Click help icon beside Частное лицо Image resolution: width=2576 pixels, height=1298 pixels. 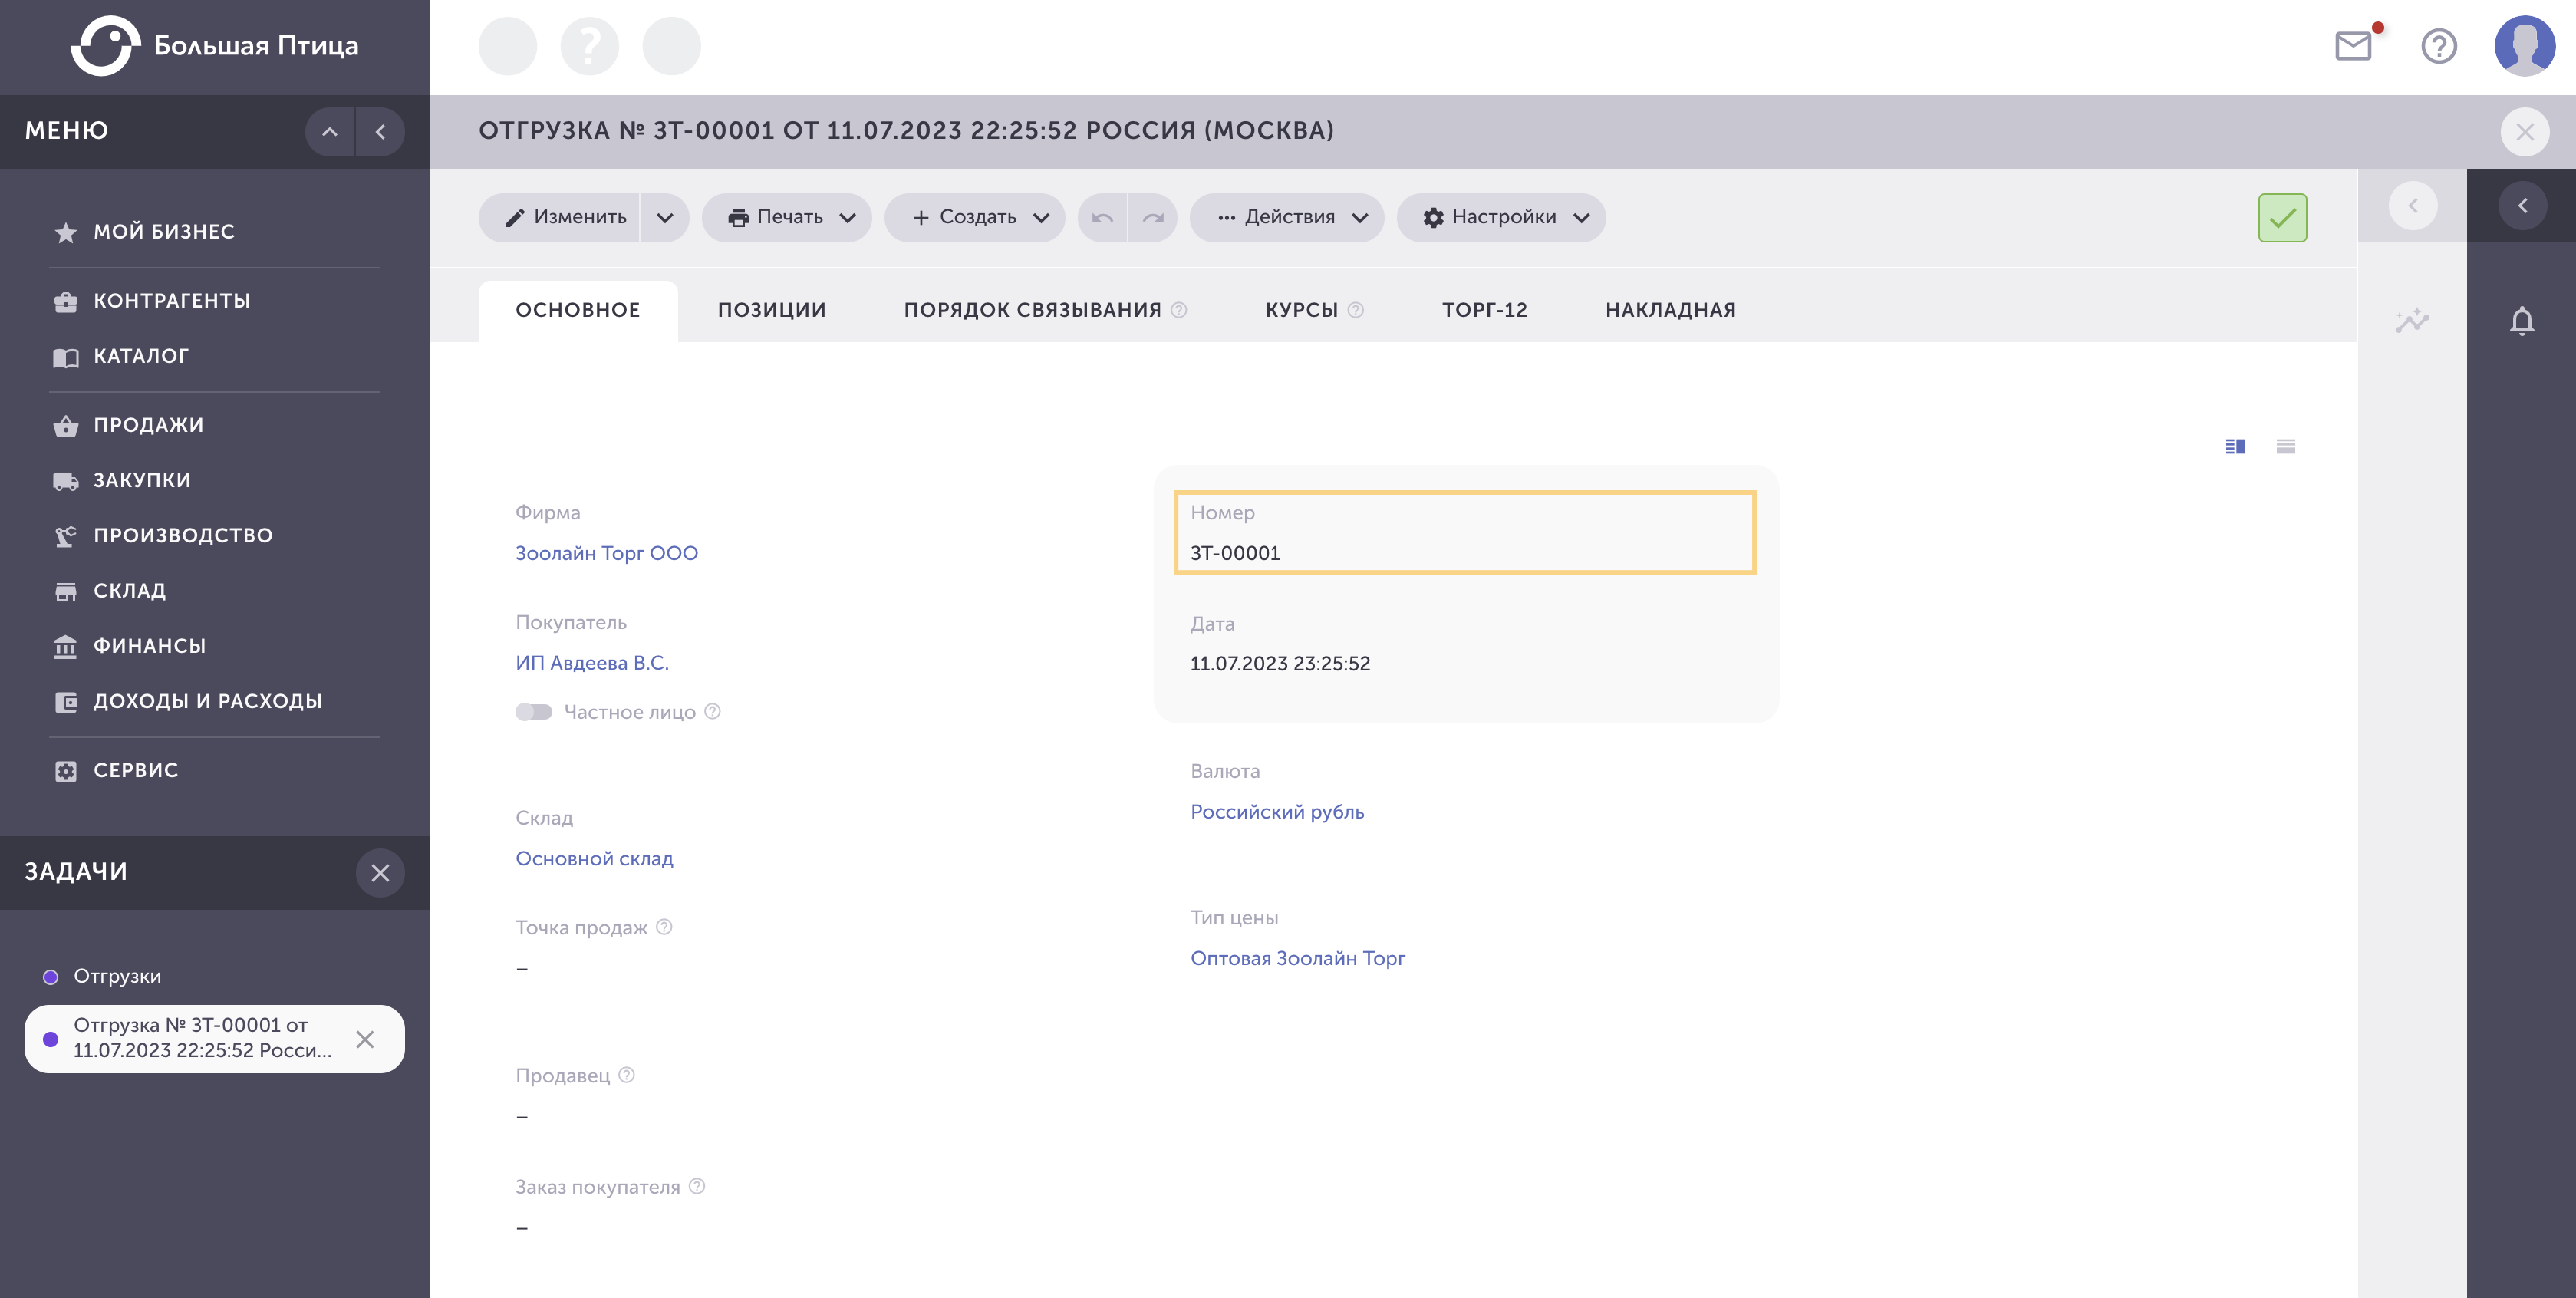(x=712, y=711)
